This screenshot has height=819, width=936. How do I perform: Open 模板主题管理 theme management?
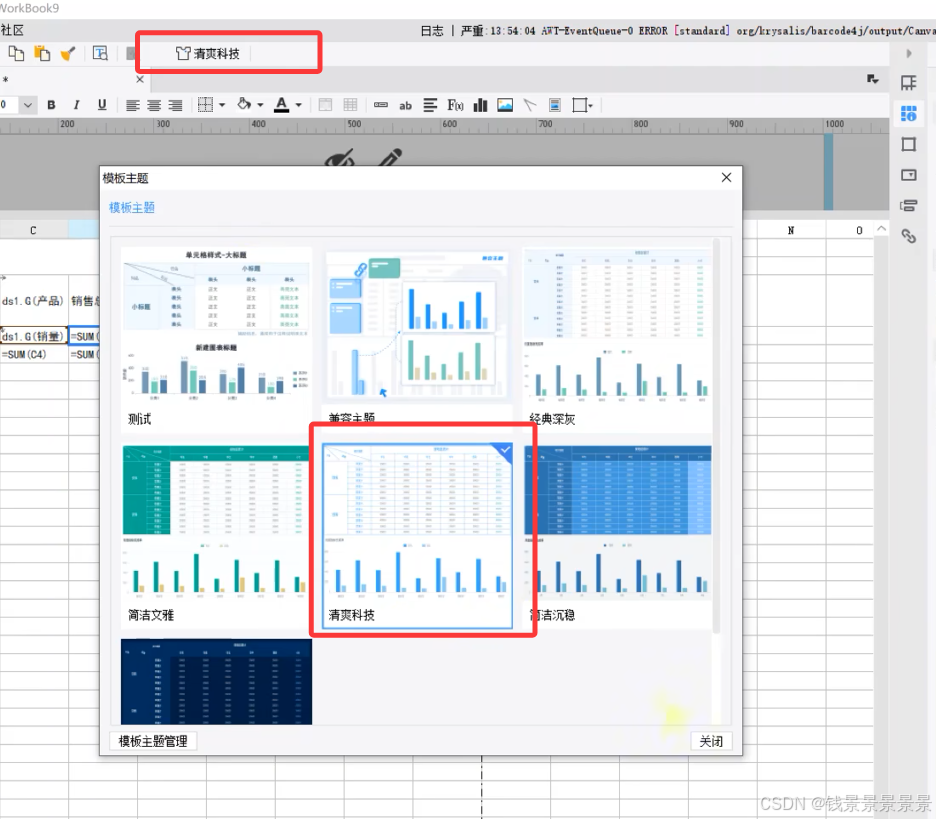(x=153, y=741)
